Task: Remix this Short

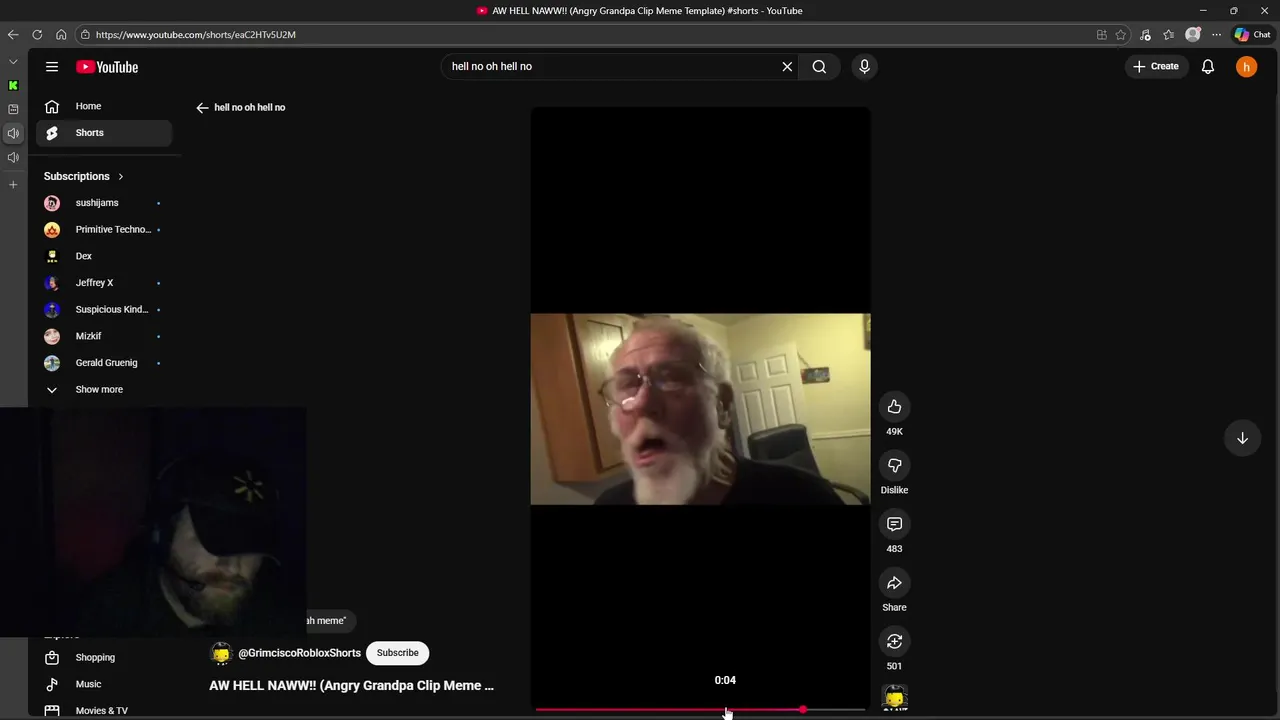Action: [894, 642]
